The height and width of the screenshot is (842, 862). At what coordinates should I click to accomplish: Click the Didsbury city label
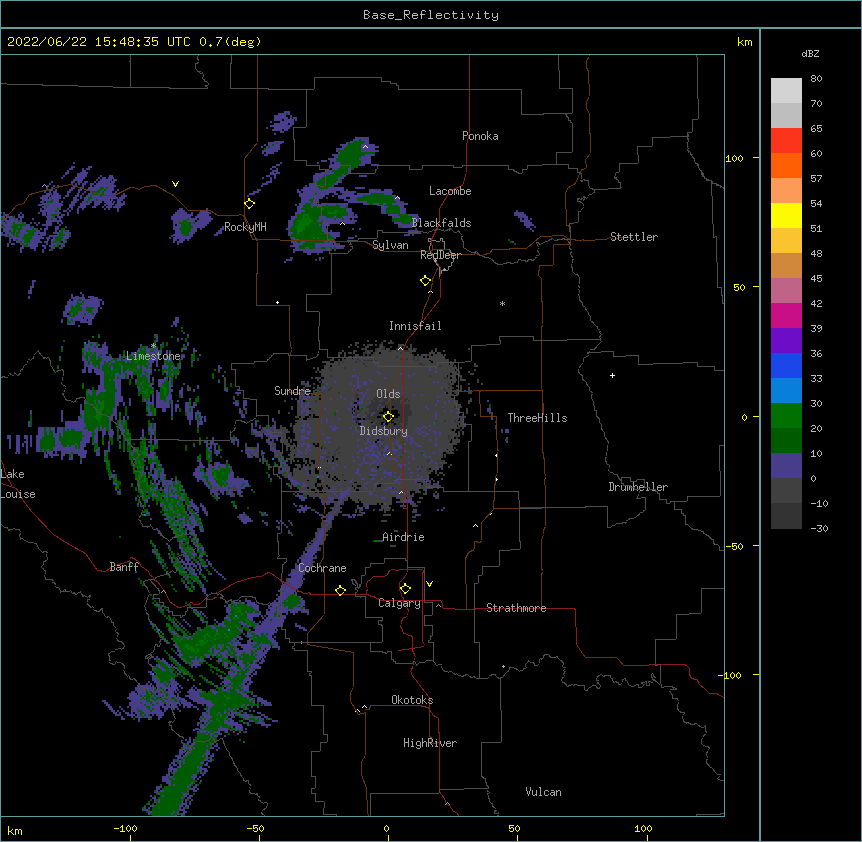384,431
